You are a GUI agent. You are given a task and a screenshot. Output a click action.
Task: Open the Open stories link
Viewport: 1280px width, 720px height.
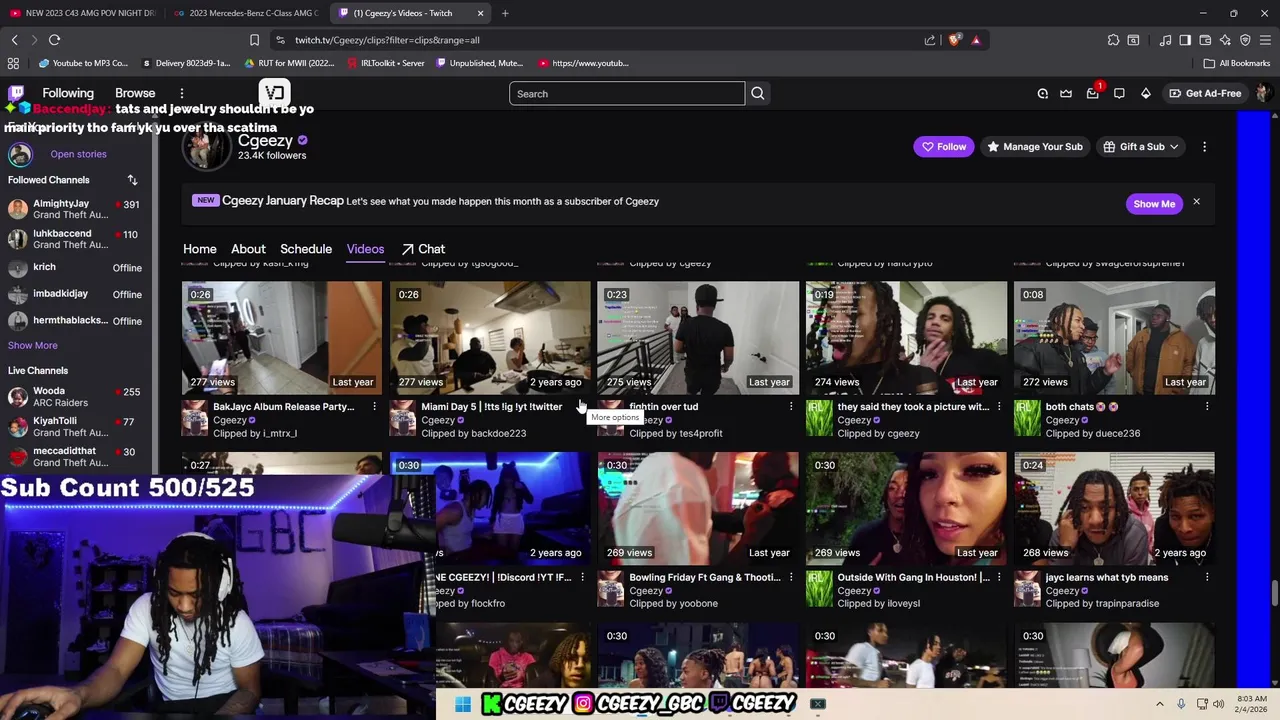coord(78,154)
